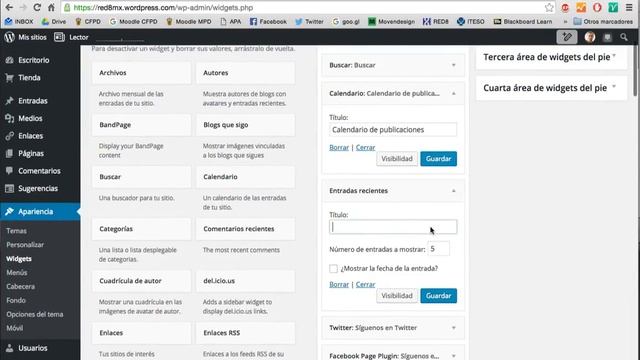Open Cabecera submenu item

[x=20, y=286]
